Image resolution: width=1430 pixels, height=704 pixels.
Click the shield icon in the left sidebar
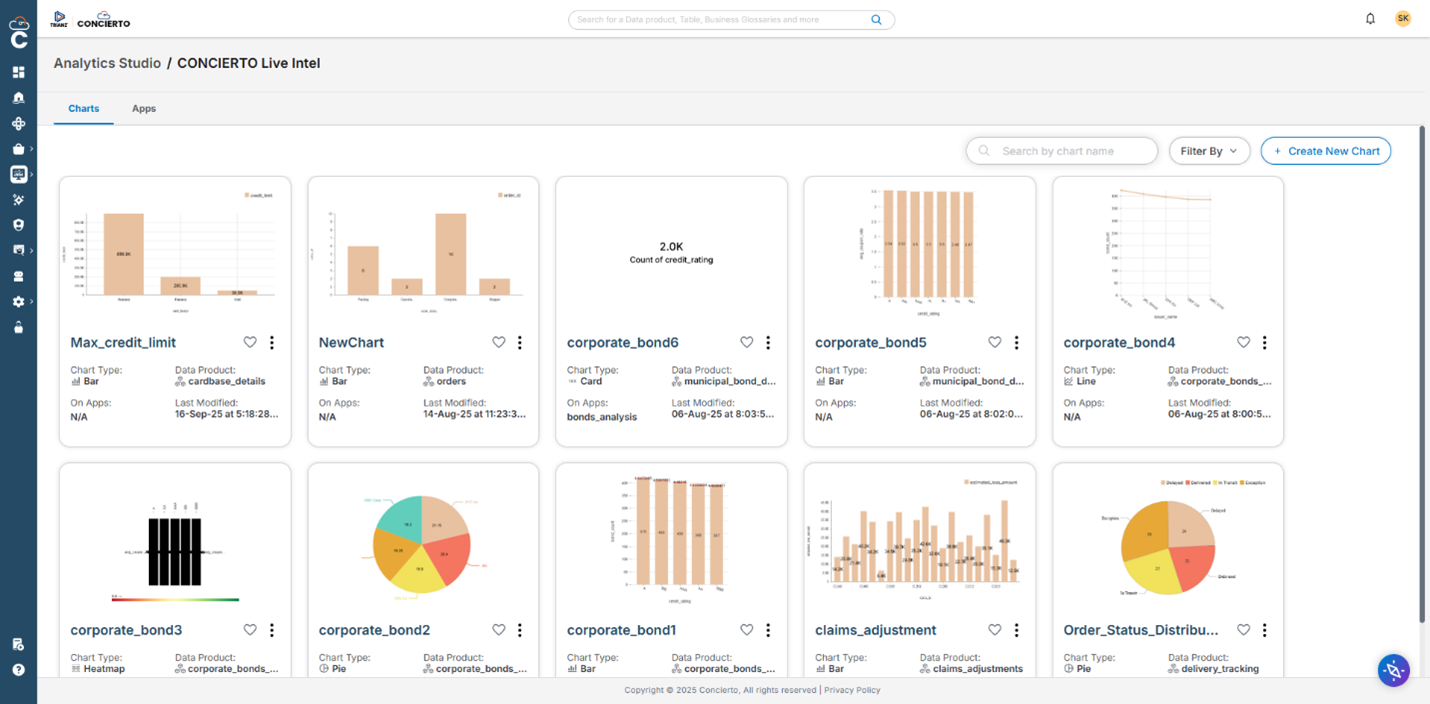point(18,224)
